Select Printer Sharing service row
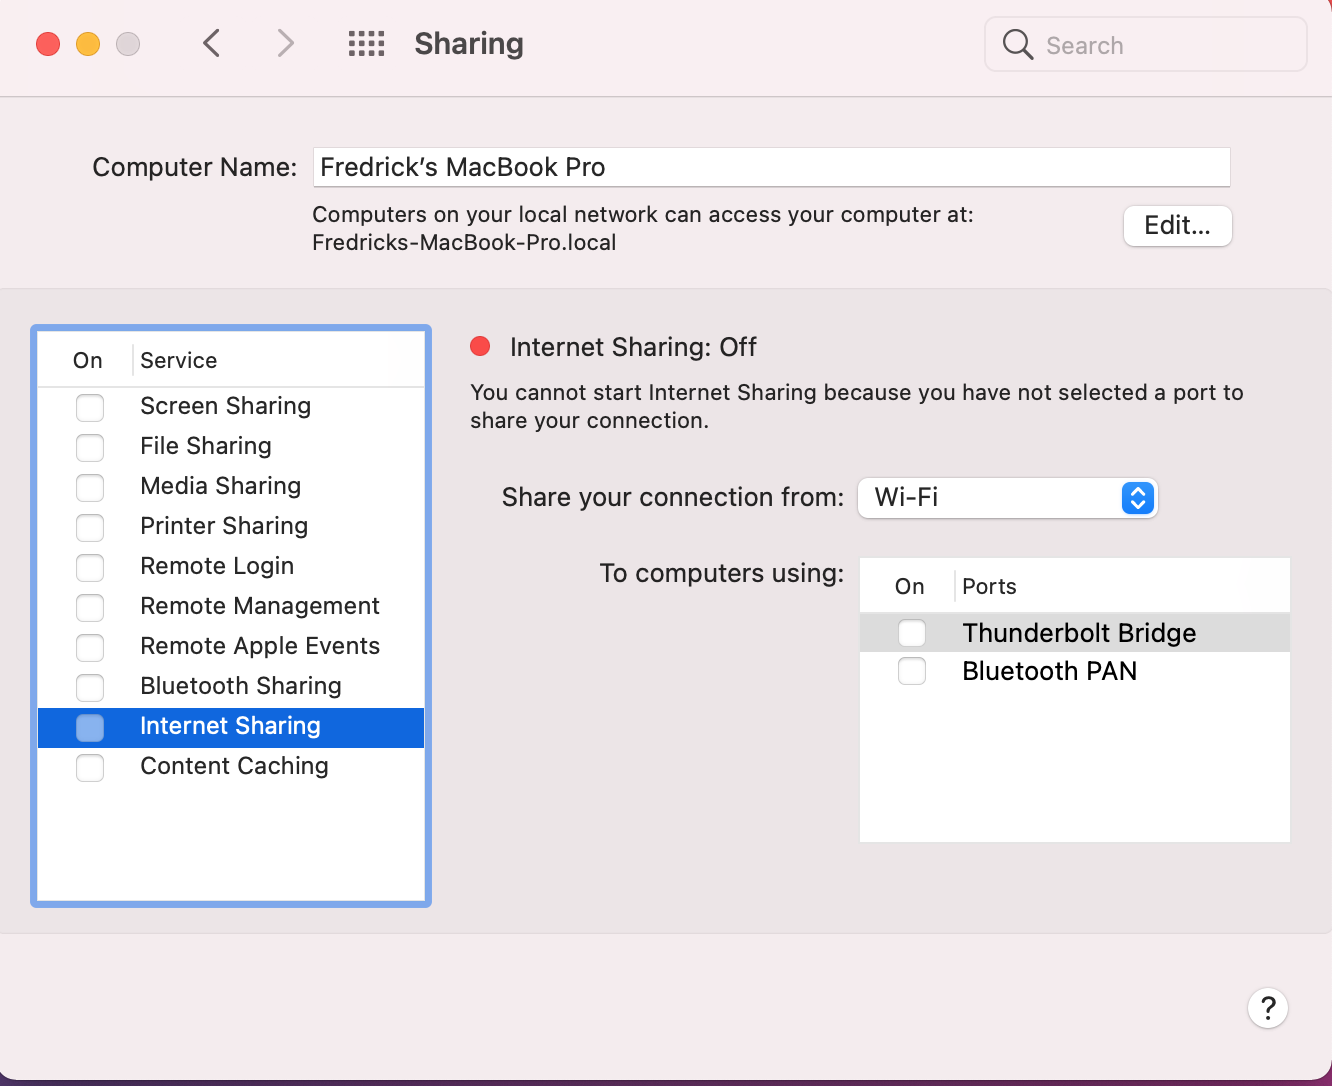 tap(231, 526)
